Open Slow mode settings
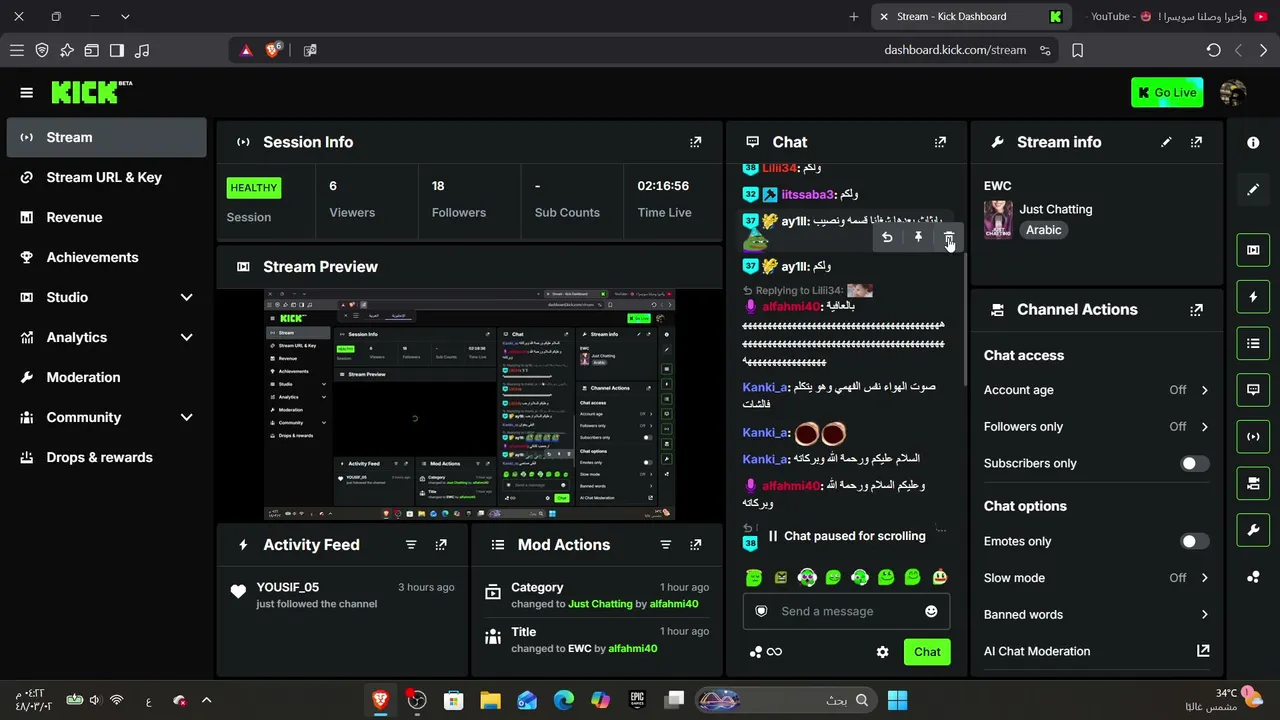Image resolution: width=1280 pixels, height=720 pixels. (1097, 578)
